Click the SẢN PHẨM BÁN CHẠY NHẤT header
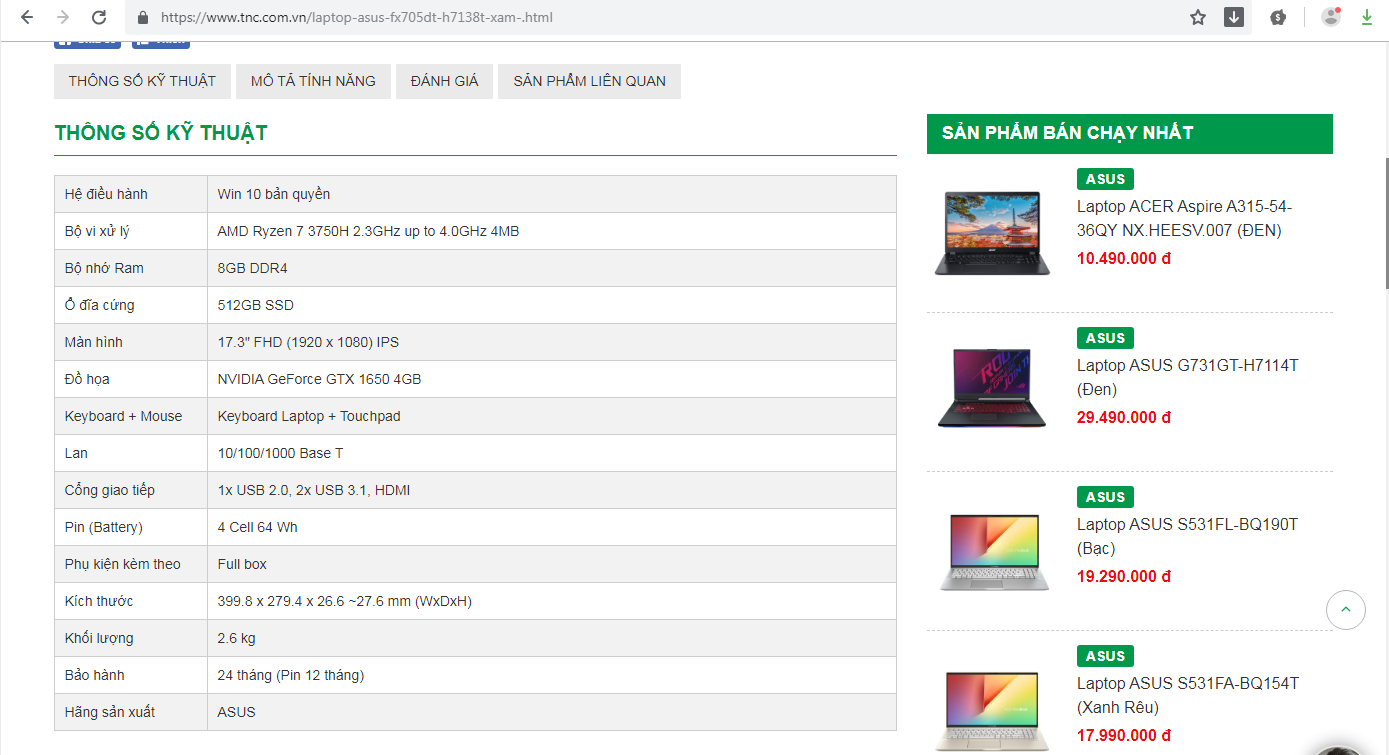 pyautogui.click(x=1129, y=134)
